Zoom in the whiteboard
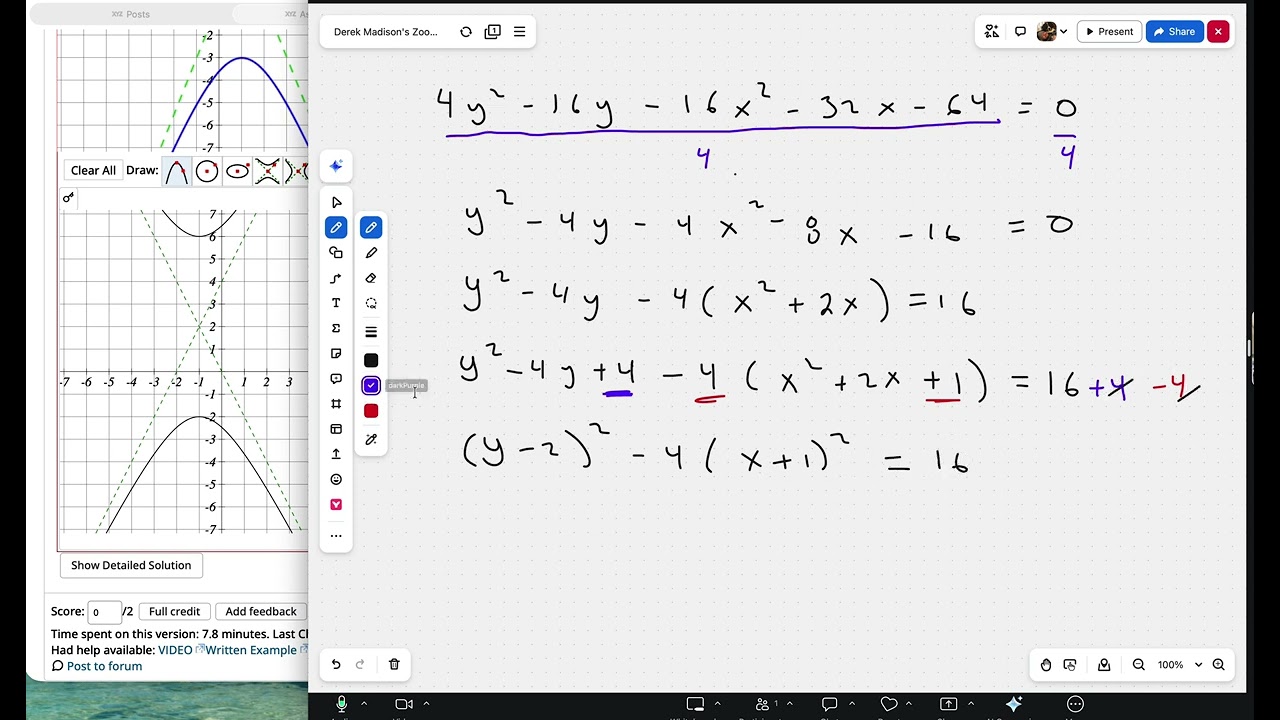The image size is (1280, 720). [1218, 665]
